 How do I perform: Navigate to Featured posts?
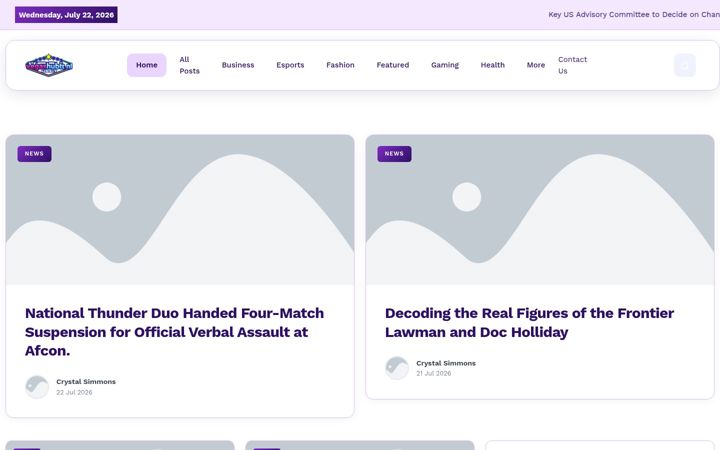[x=393, y=65]
